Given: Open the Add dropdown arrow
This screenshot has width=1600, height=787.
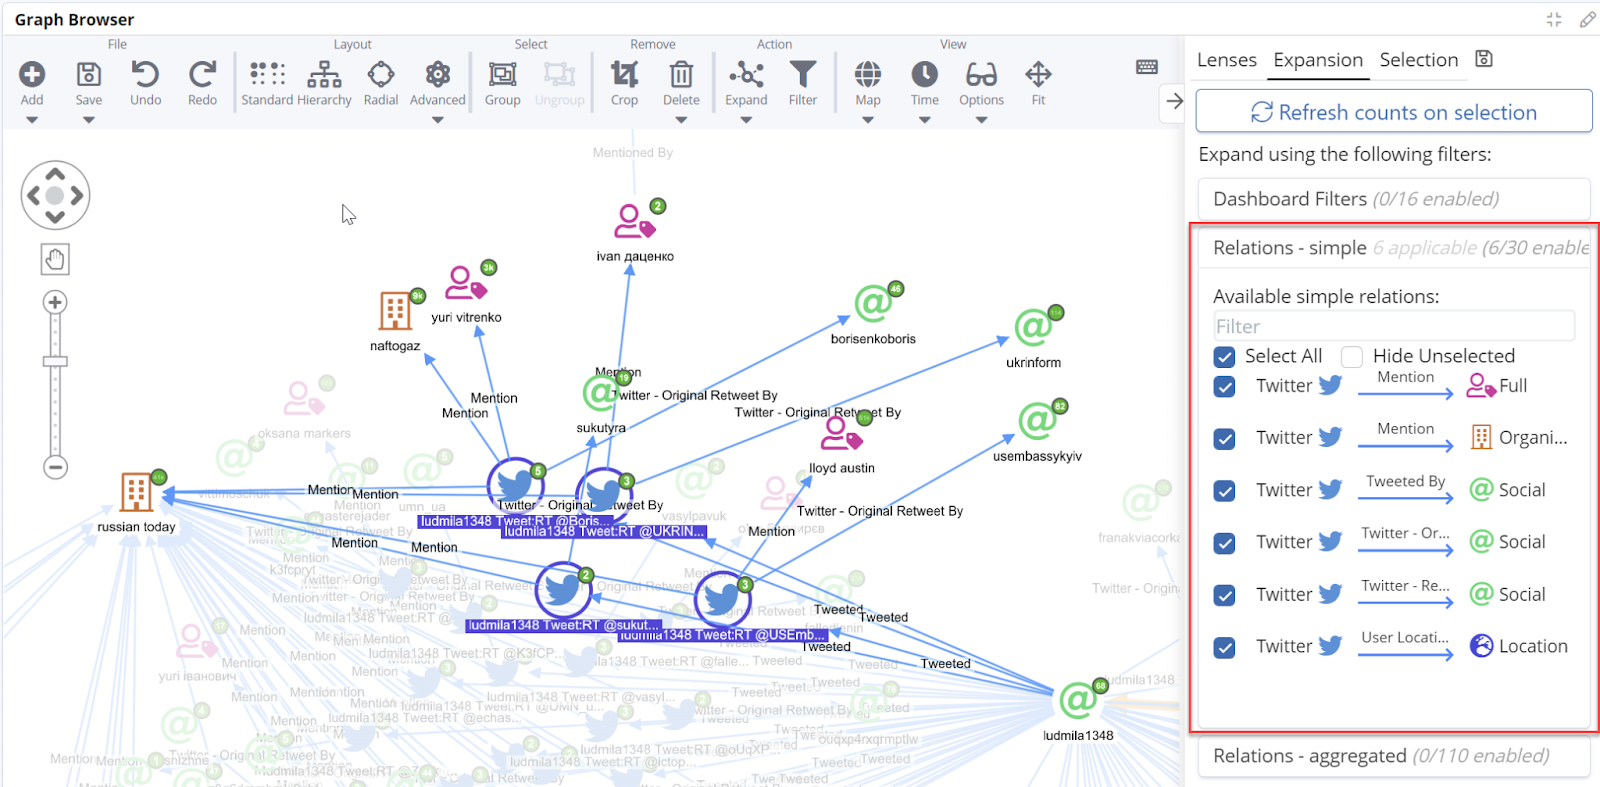Looking at the screenshot, I should pyautogui.click(x=32, y=120).
